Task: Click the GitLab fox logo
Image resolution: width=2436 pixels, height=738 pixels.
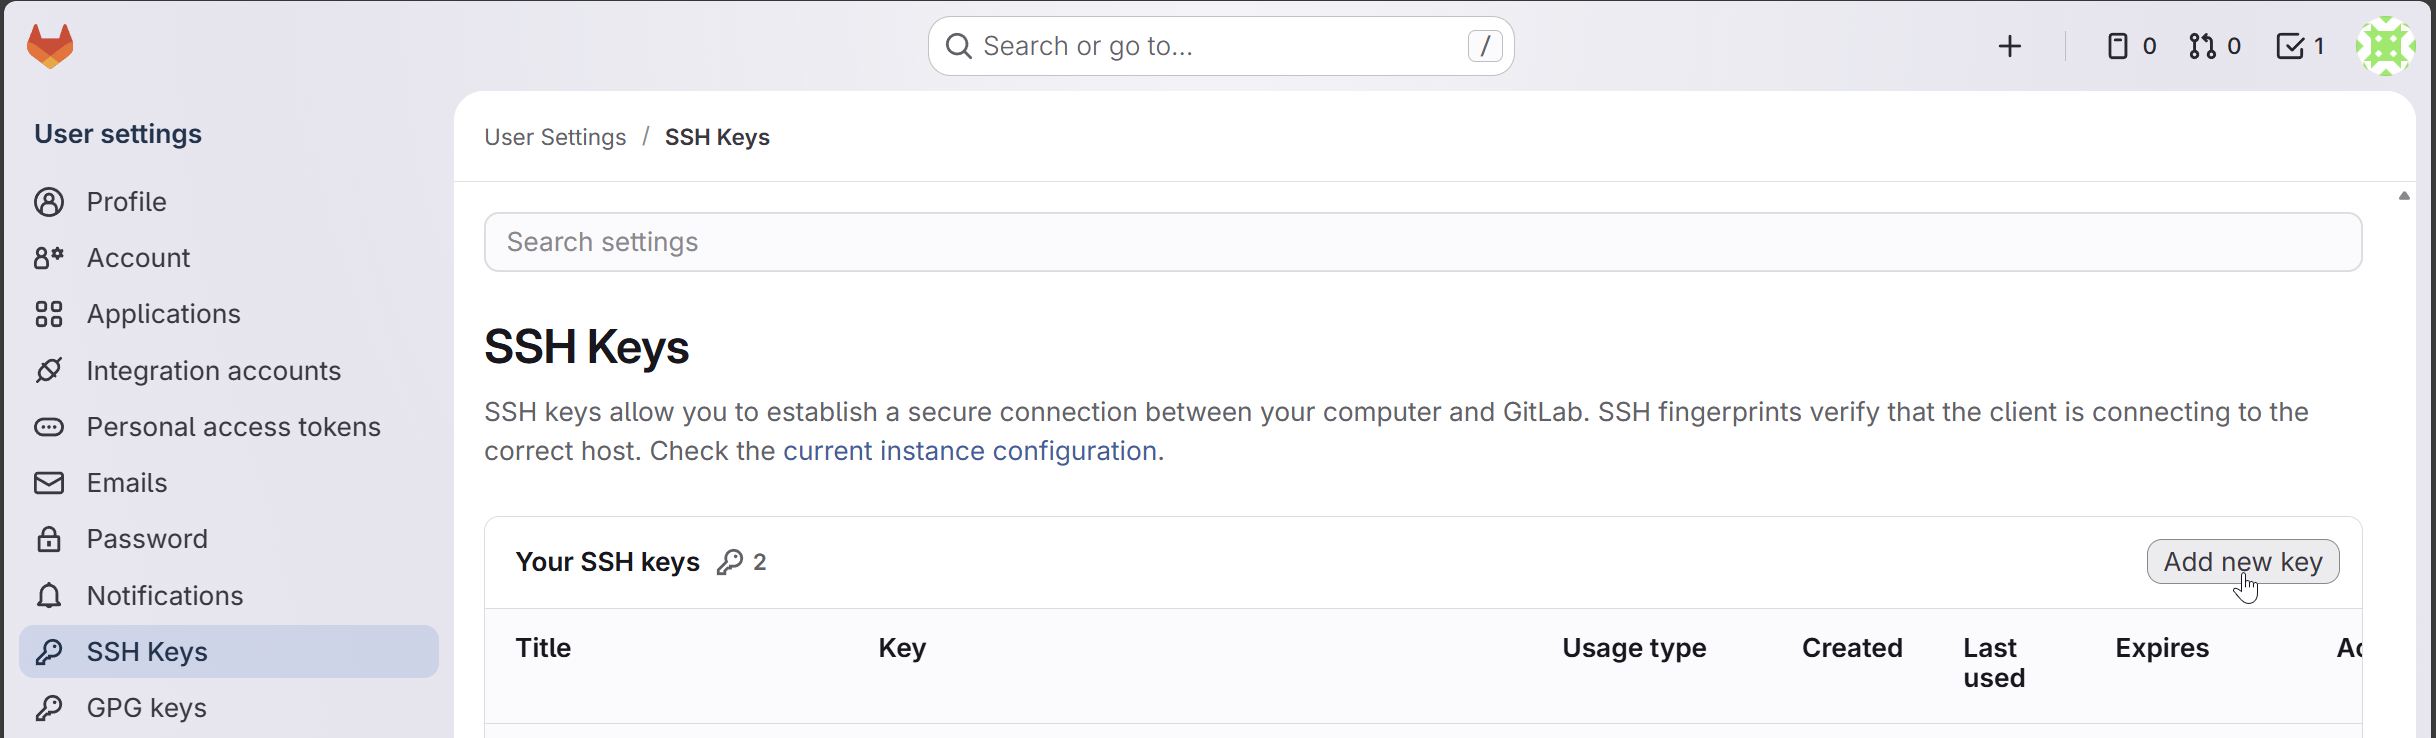Action: tap(50, 44)
